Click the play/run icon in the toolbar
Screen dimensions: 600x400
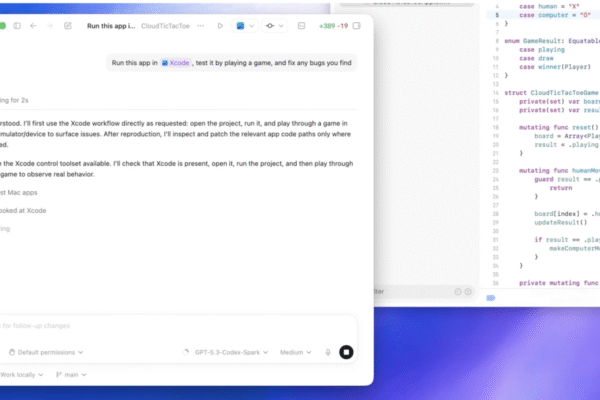pyautogui.click(x=220, y=26)
